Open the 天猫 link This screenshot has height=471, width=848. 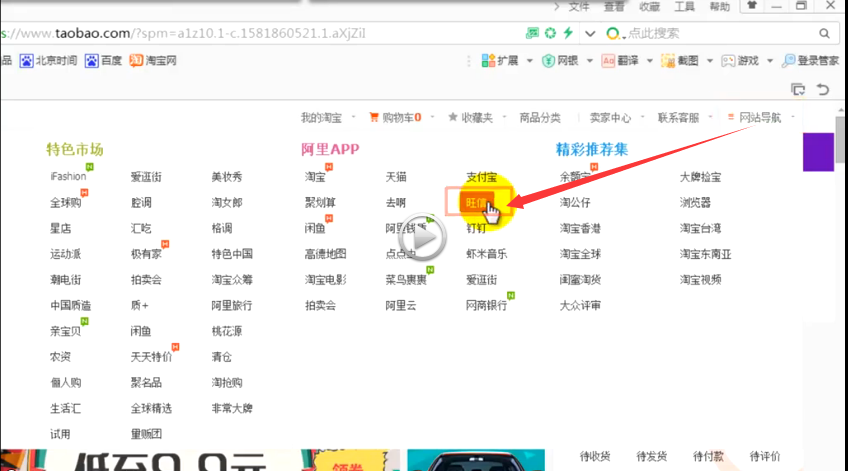[396, 177]
